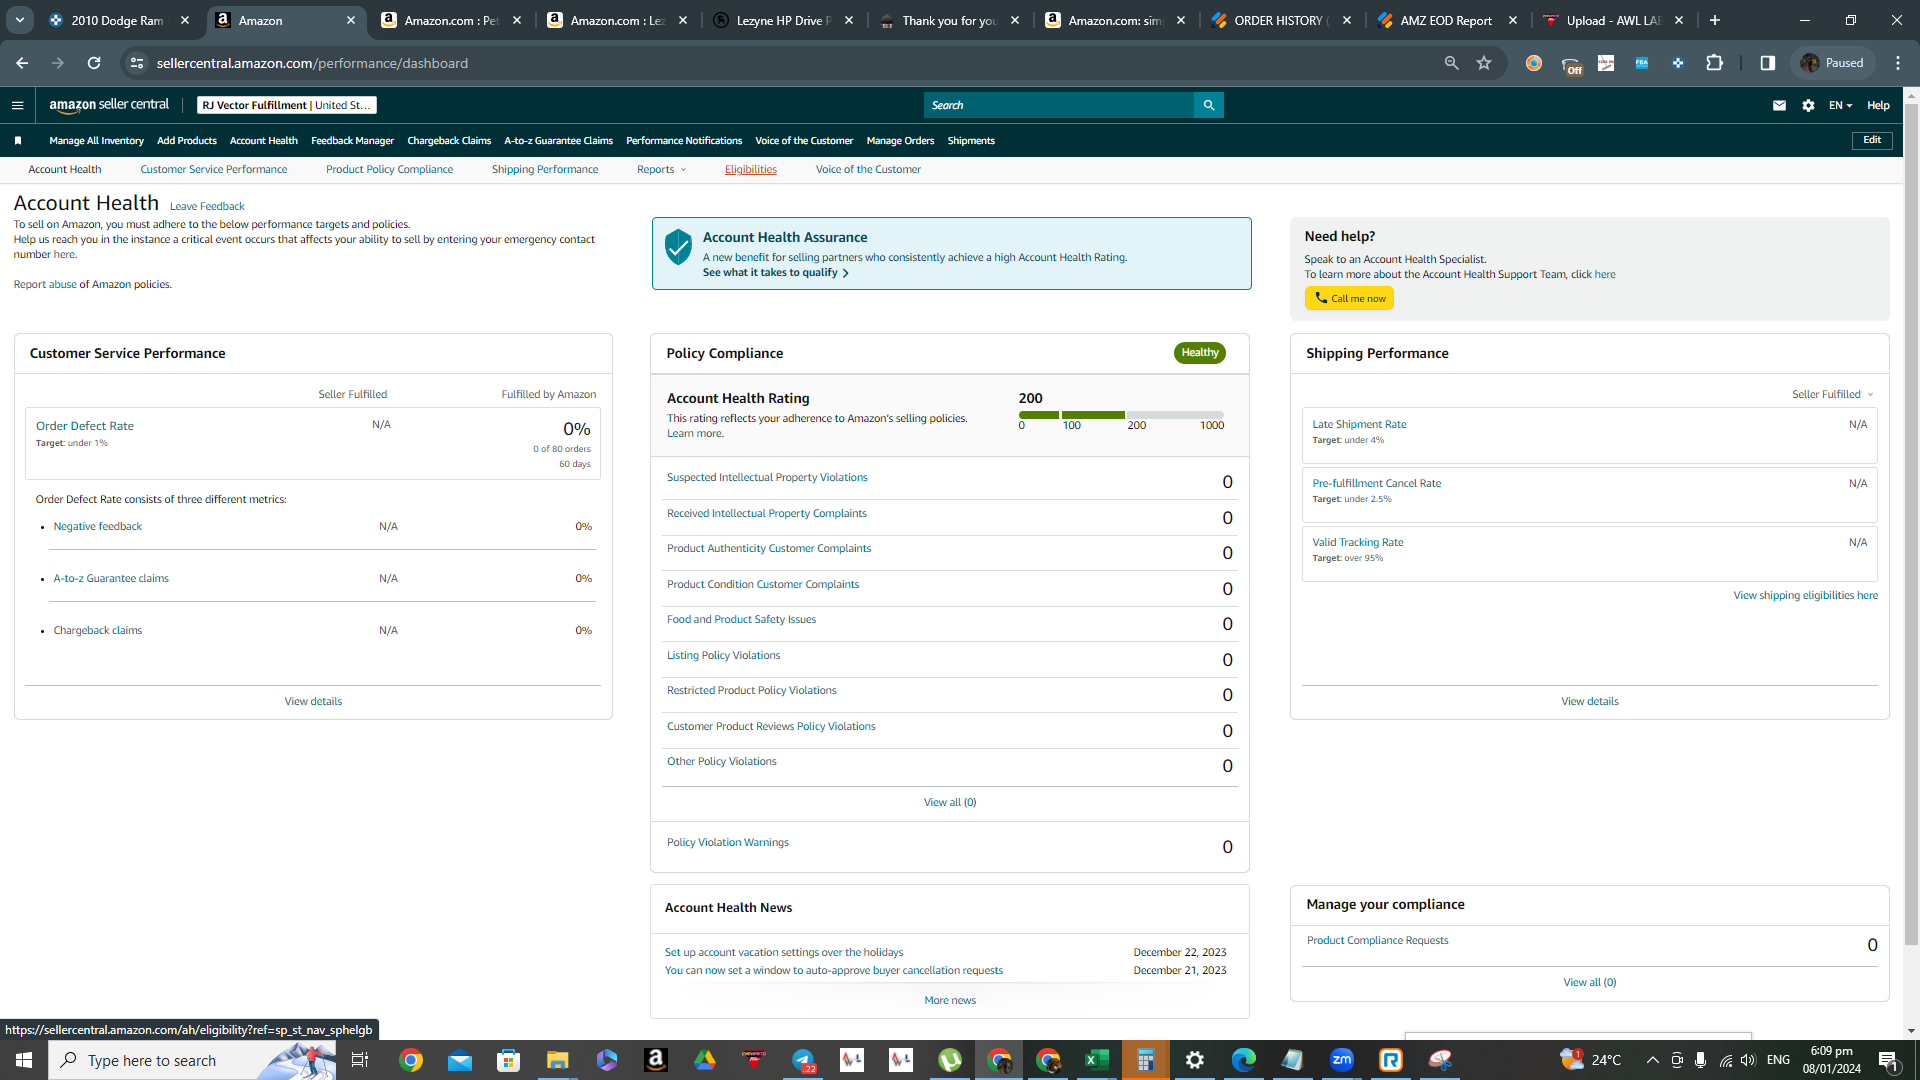Open Order Defect Rate link
This screenshot has width=1920, height=1080.
[85, 426]
